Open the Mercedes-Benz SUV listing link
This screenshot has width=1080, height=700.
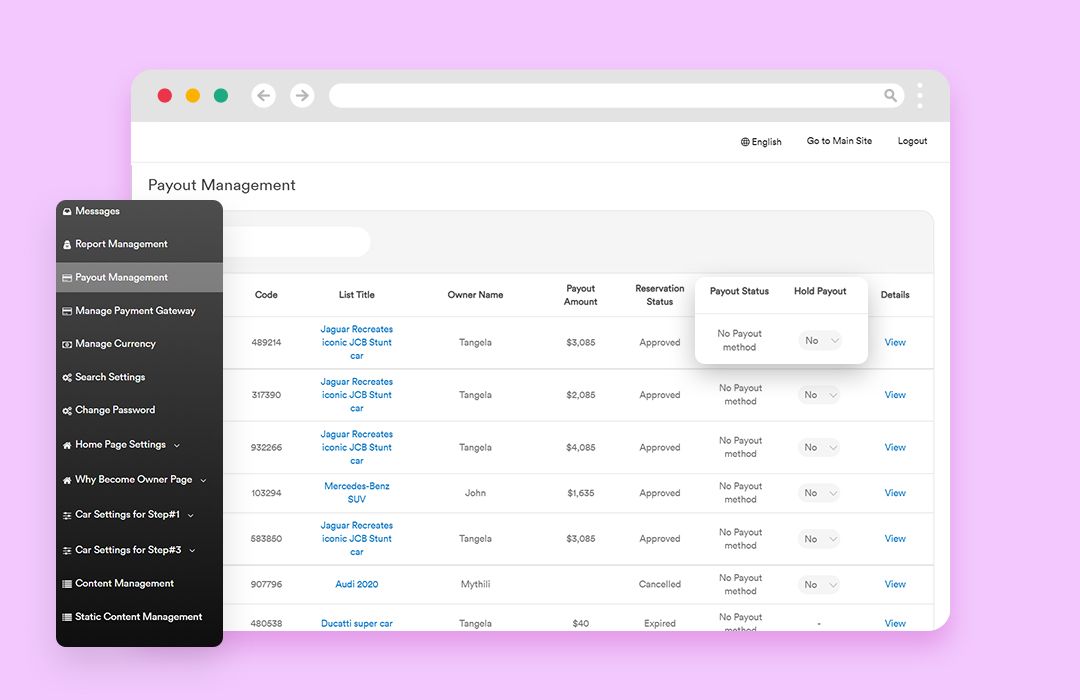coord(357,493)
